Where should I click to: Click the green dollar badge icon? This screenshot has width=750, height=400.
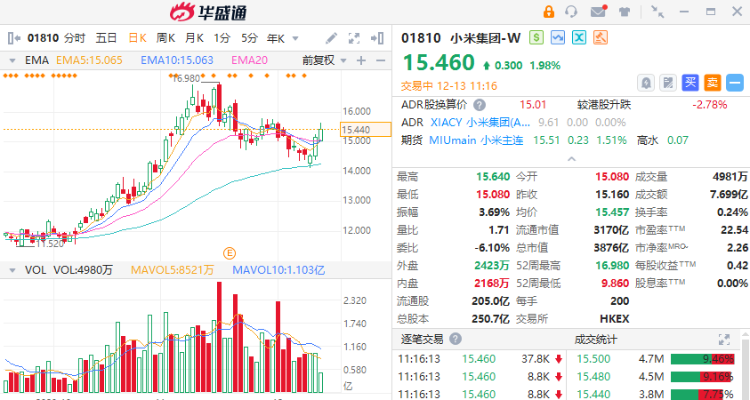click(536, 37)
